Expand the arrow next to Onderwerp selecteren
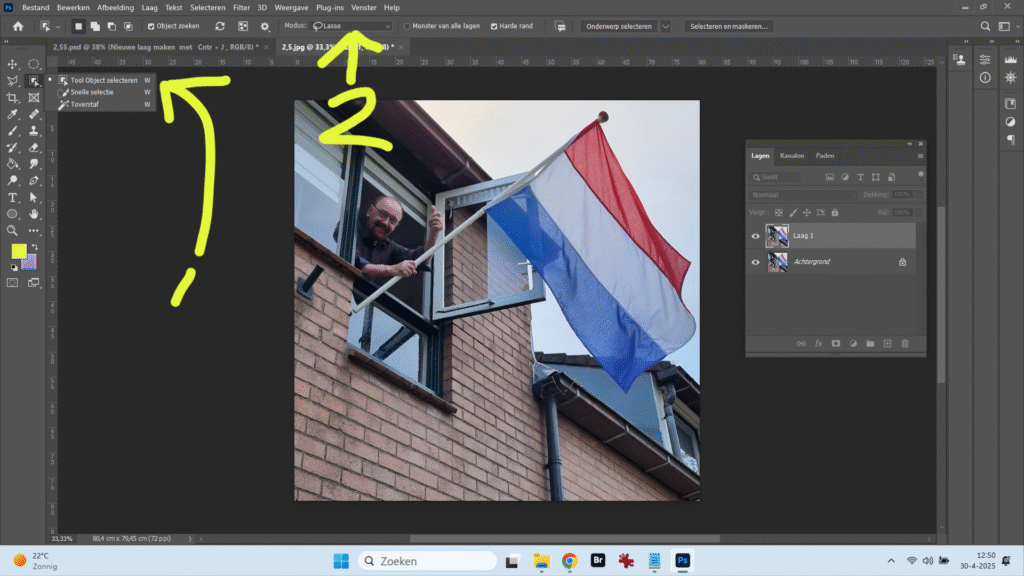This screenshot has width=1024, height=576. click(666, 26)
